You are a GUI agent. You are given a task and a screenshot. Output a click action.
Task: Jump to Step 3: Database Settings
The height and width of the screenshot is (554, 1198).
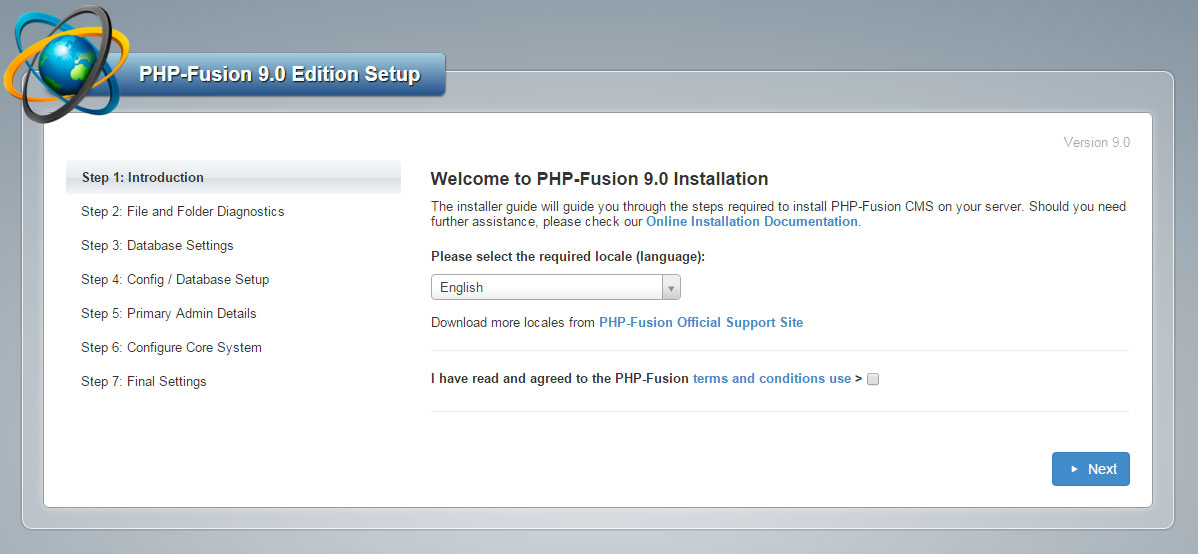pos(157,246)
